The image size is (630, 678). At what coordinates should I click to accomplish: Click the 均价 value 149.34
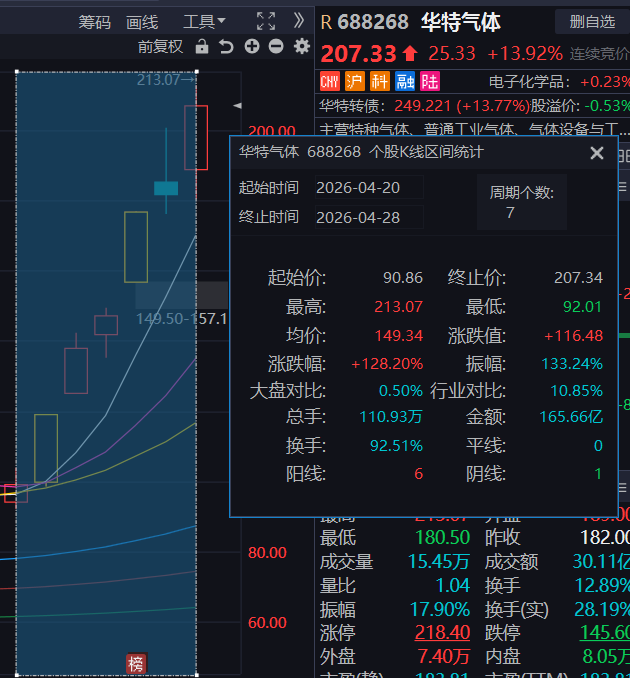[398, 336]
